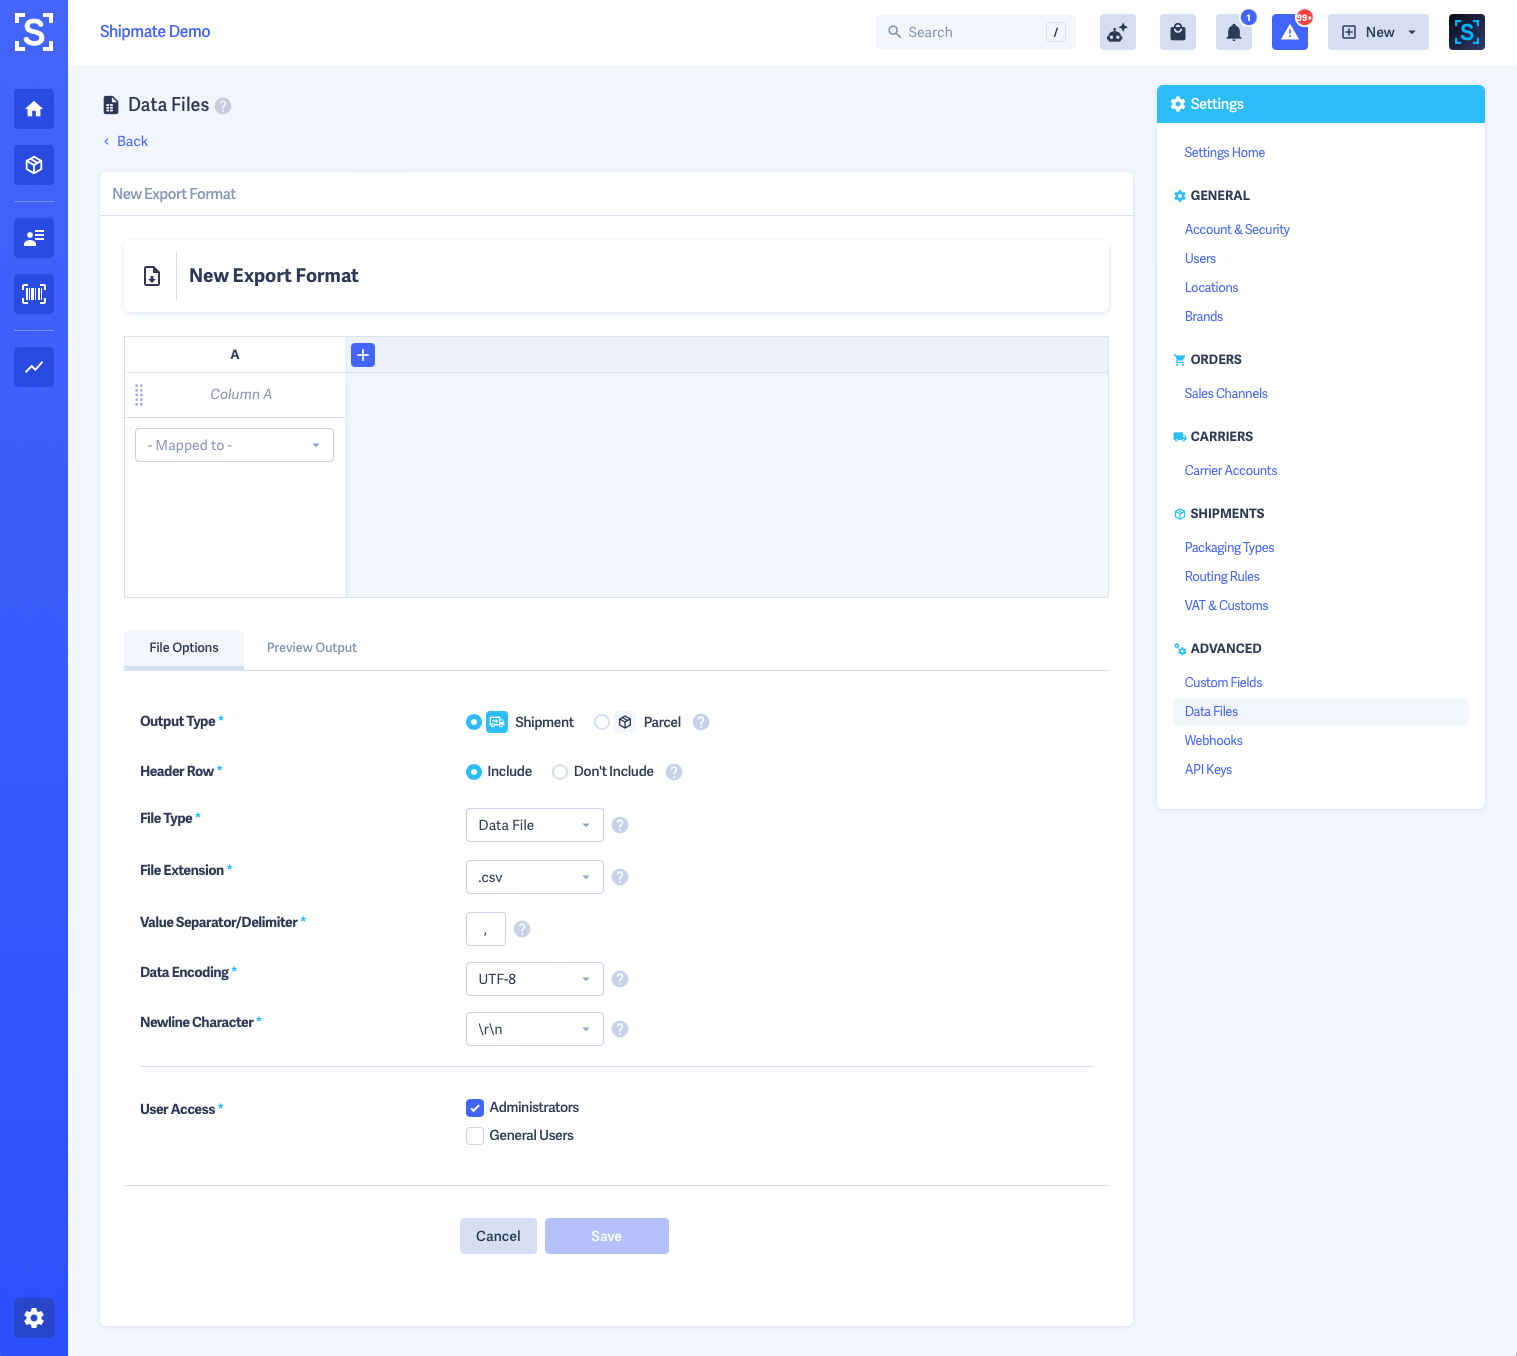The width and height of the screenshot is (1517, 1356).
Task: Add a new column with plus icon
Action: click(x=363, y=355)
